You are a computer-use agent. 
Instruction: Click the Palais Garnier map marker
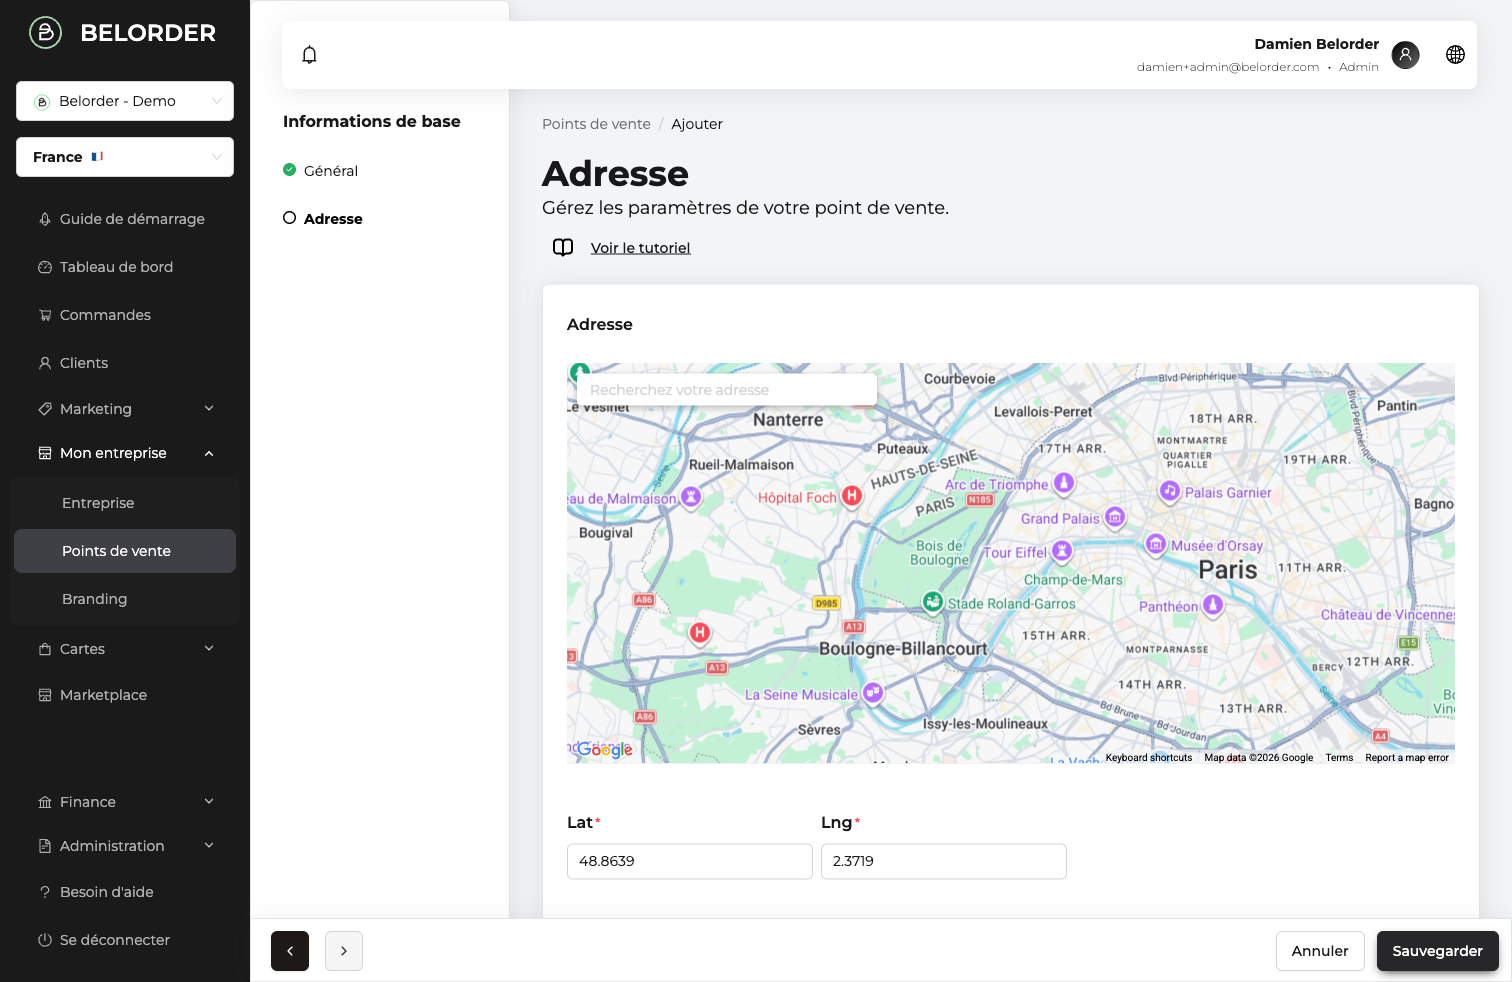(x=1170, y=491)
